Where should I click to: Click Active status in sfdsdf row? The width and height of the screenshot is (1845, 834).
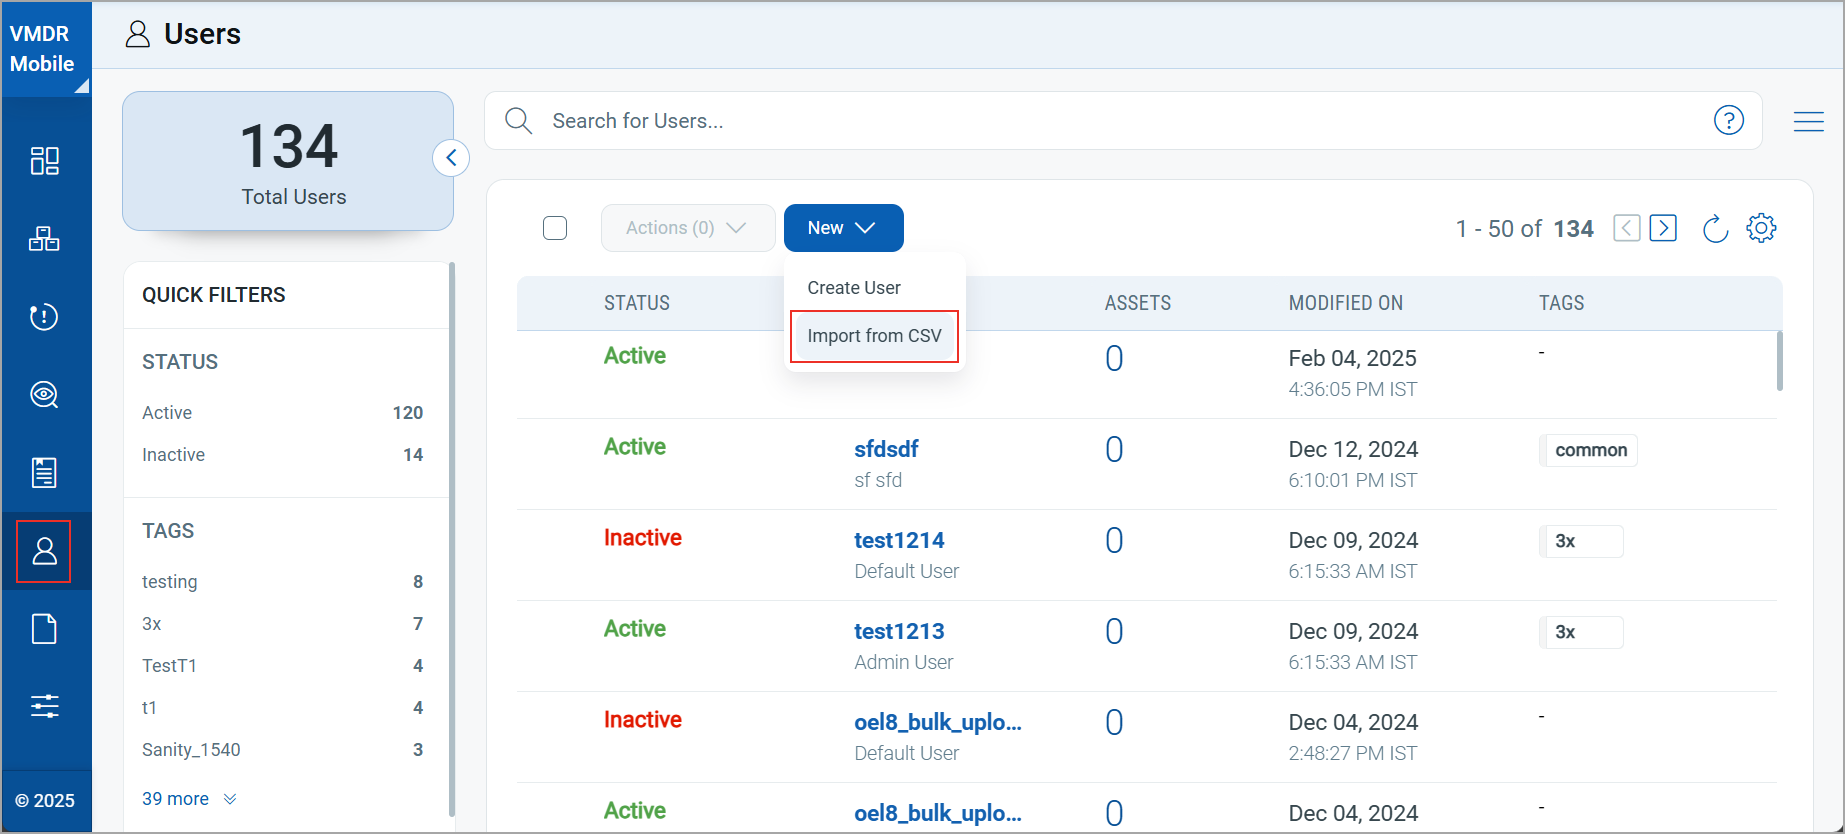(x=634, y=447)
